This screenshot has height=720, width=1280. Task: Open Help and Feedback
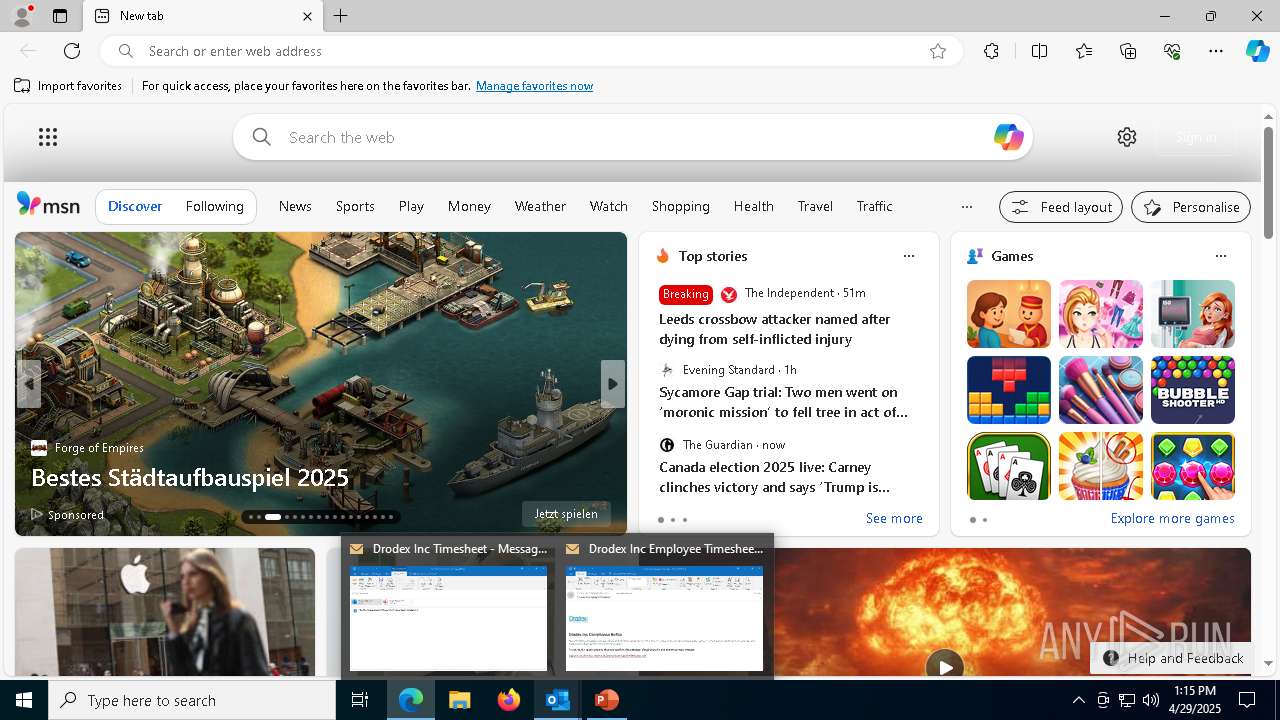coord(1173,658)
